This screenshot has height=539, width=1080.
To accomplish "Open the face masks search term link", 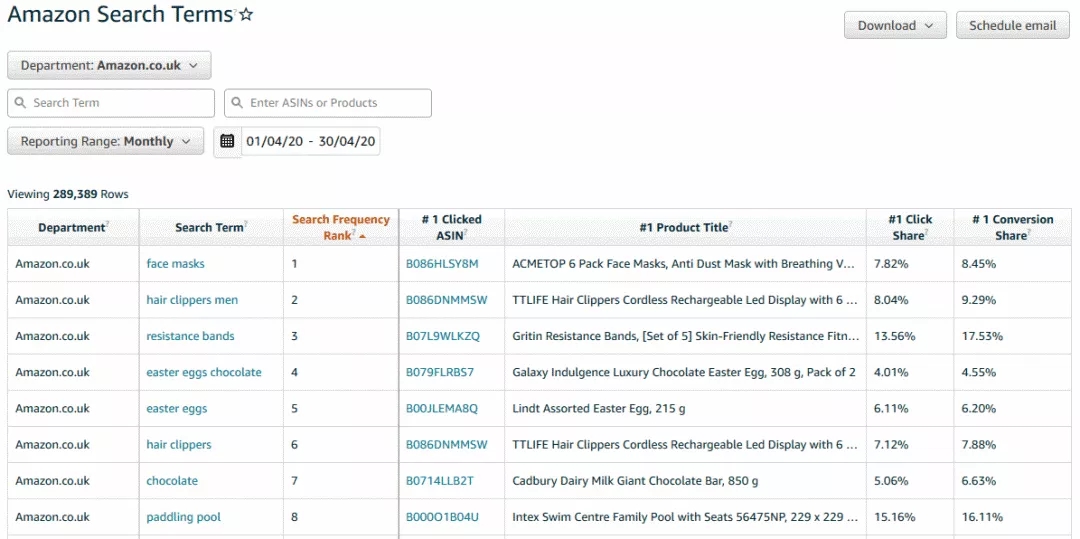I will pyautogui.click(x=175, y=264).
